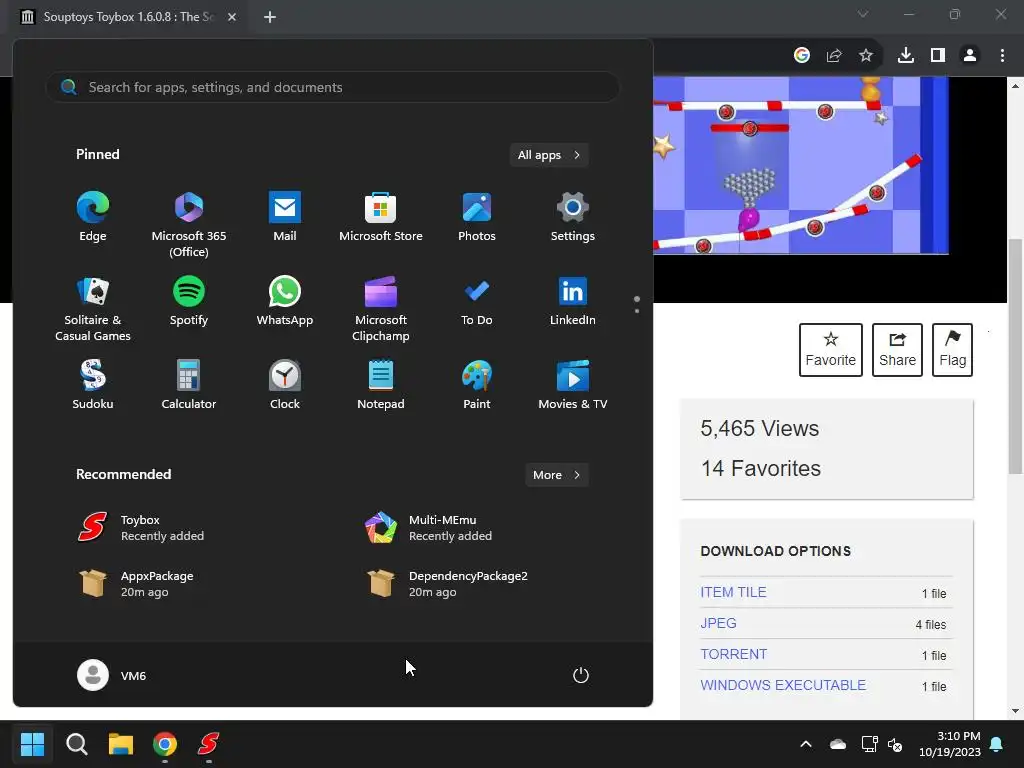Show More recommended items

557,475
